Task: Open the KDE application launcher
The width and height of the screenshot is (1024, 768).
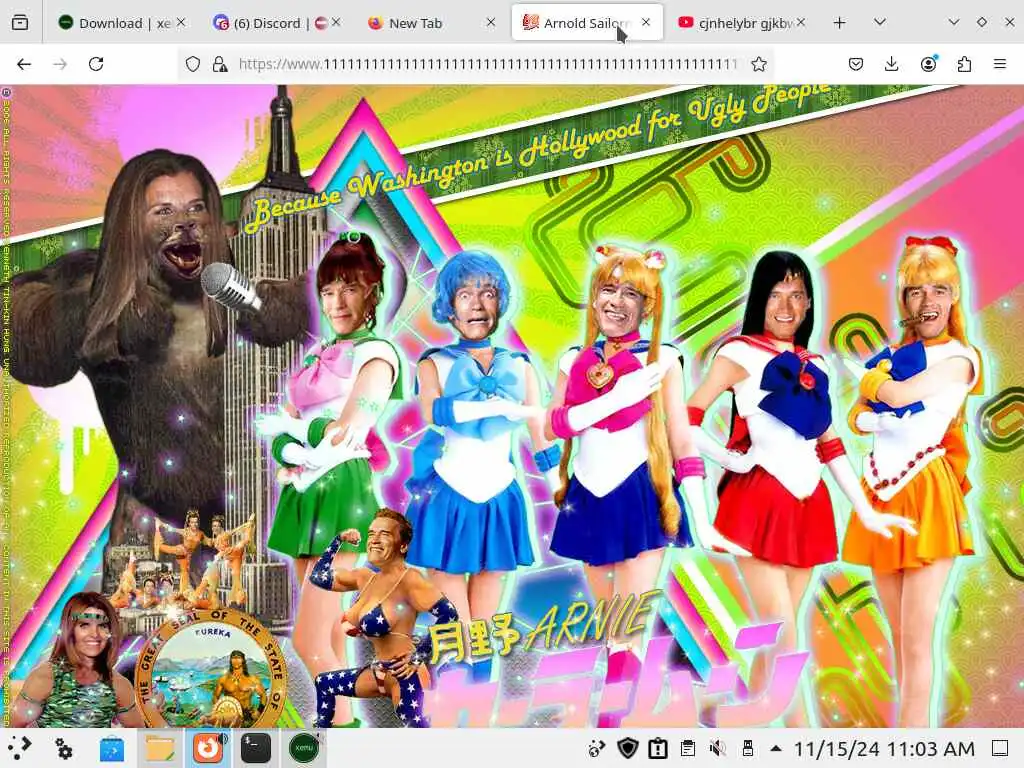Action: pos(20,748)
